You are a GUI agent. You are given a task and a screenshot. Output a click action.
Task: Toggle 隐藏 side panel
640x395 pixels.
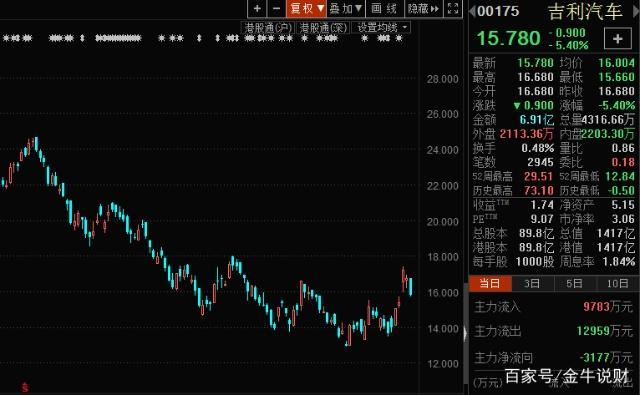(x=423, y=9)
